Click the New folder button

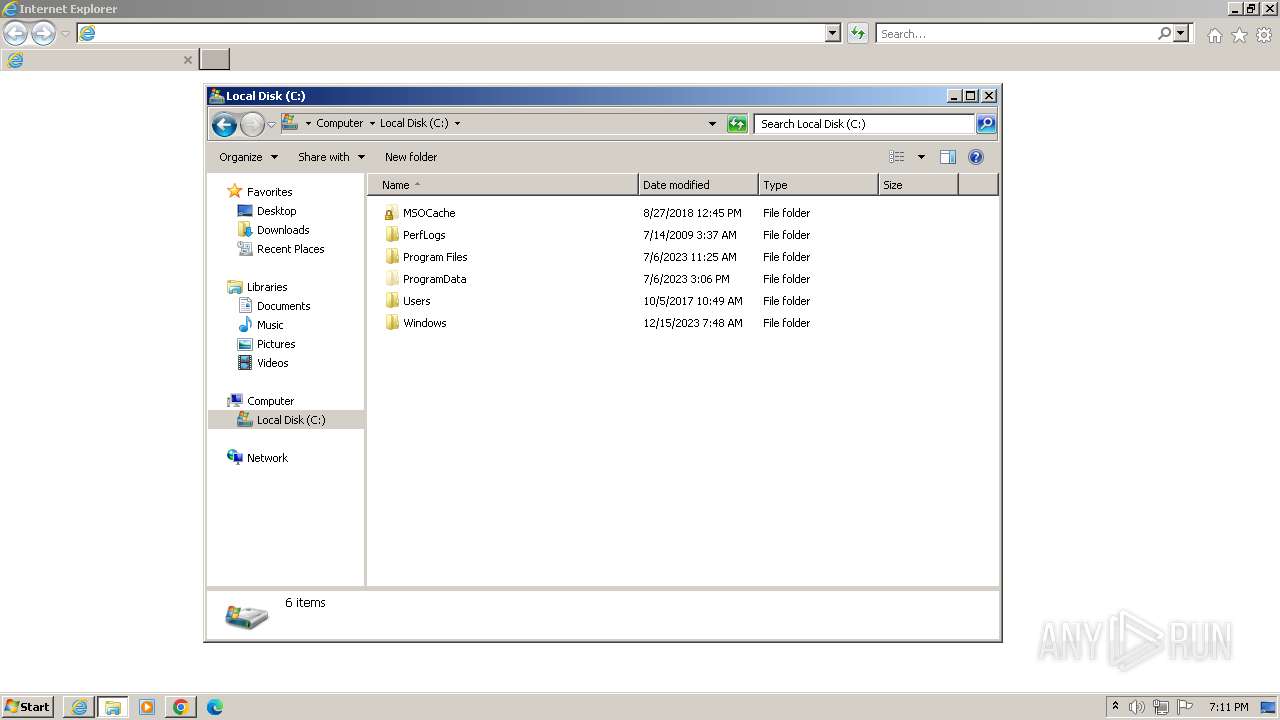click(411, 157)
